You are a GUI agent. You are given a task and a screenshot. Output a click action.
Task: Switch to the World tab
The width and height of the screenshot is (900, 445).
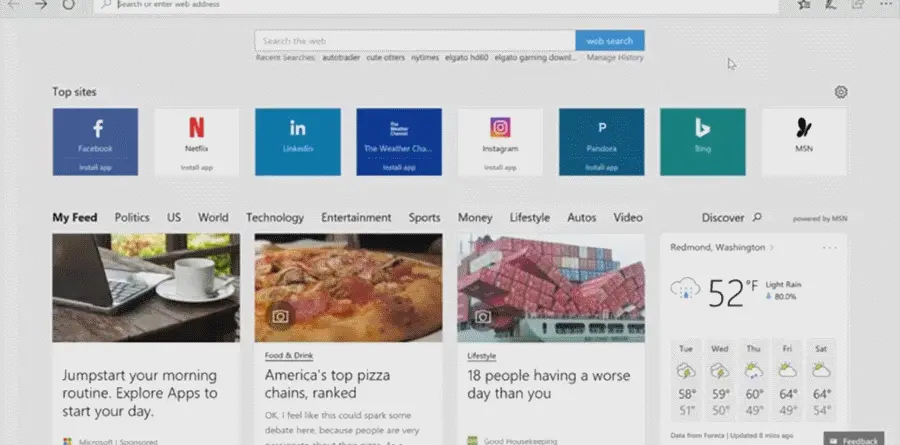(x=213, y=218)
